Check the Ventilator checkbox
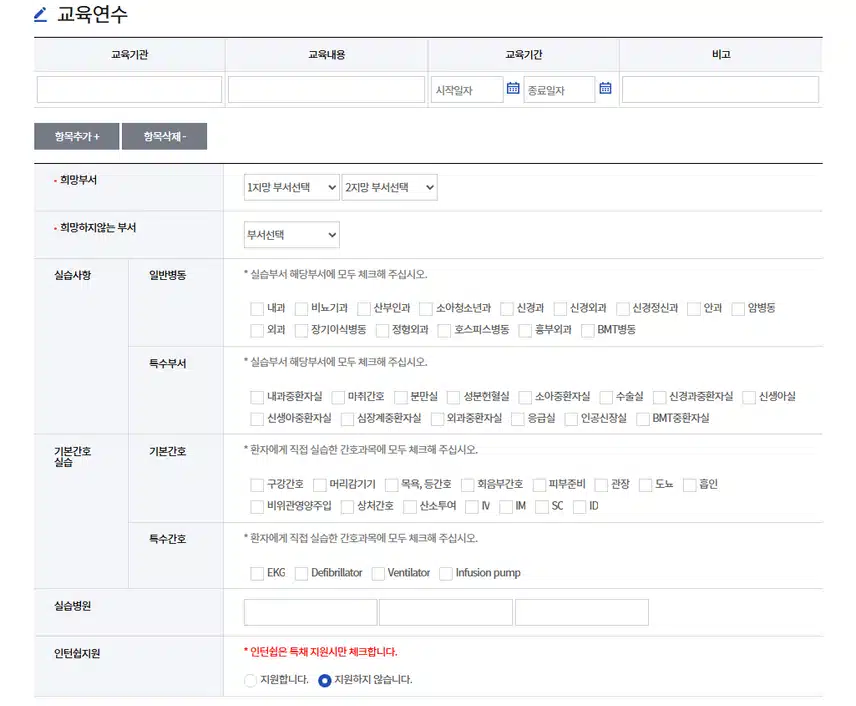Screen dimensions: 856x706 [378, 573]
